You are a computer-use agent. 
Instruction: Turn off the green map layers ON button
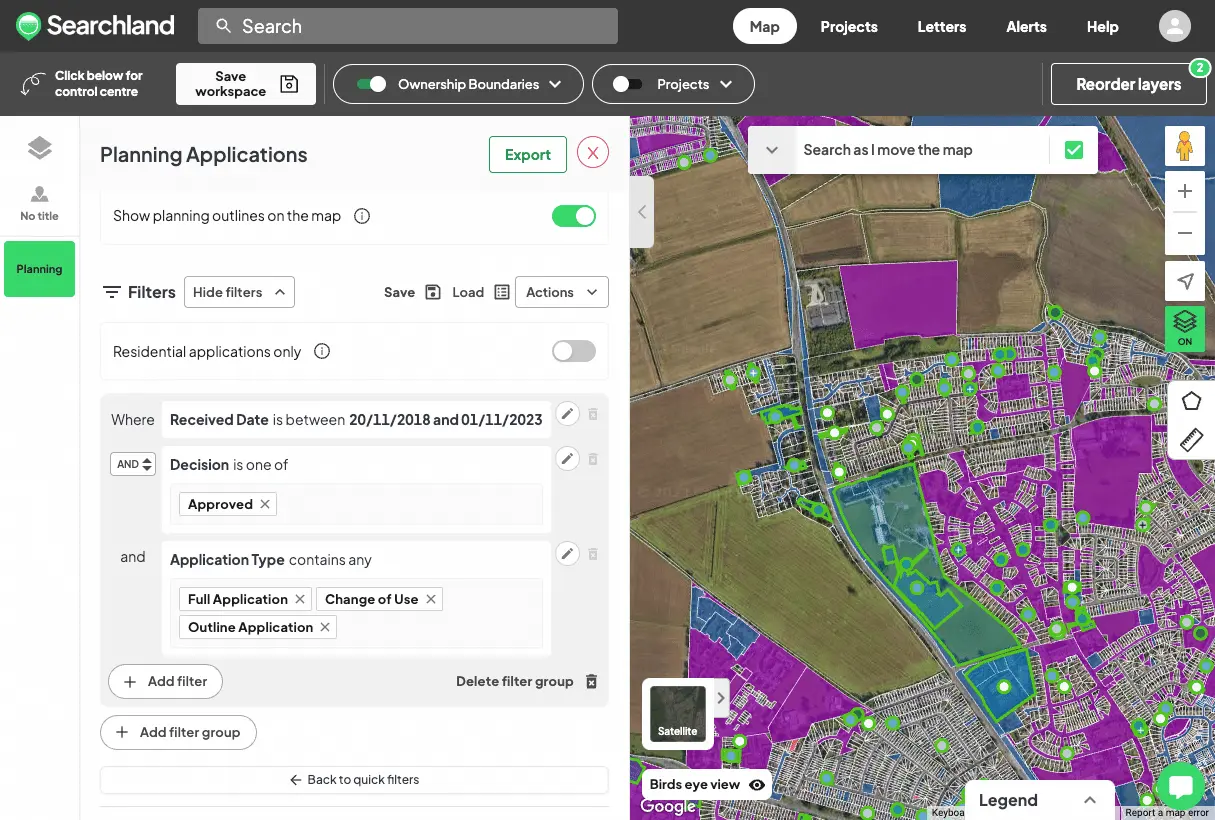point(1184,328)
